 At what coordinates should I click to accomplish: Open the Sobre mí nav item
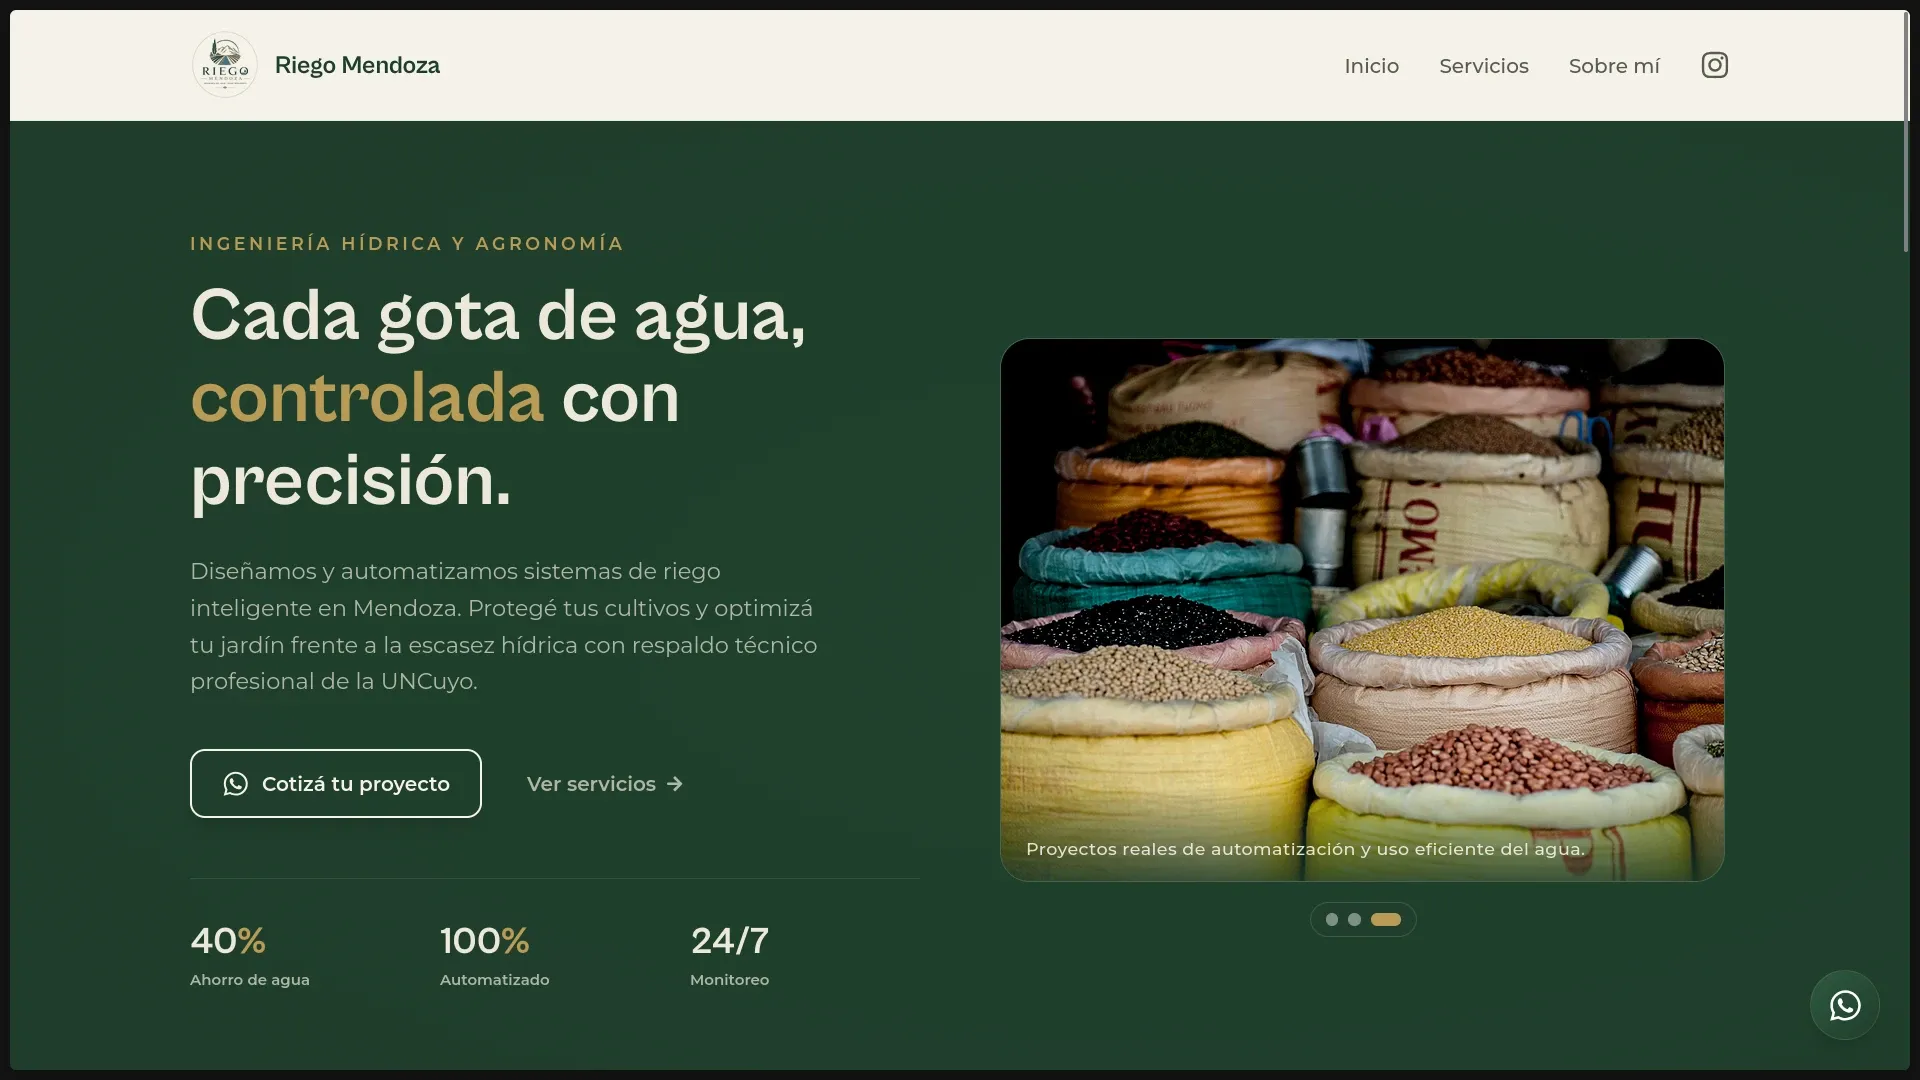[1614, 66]
